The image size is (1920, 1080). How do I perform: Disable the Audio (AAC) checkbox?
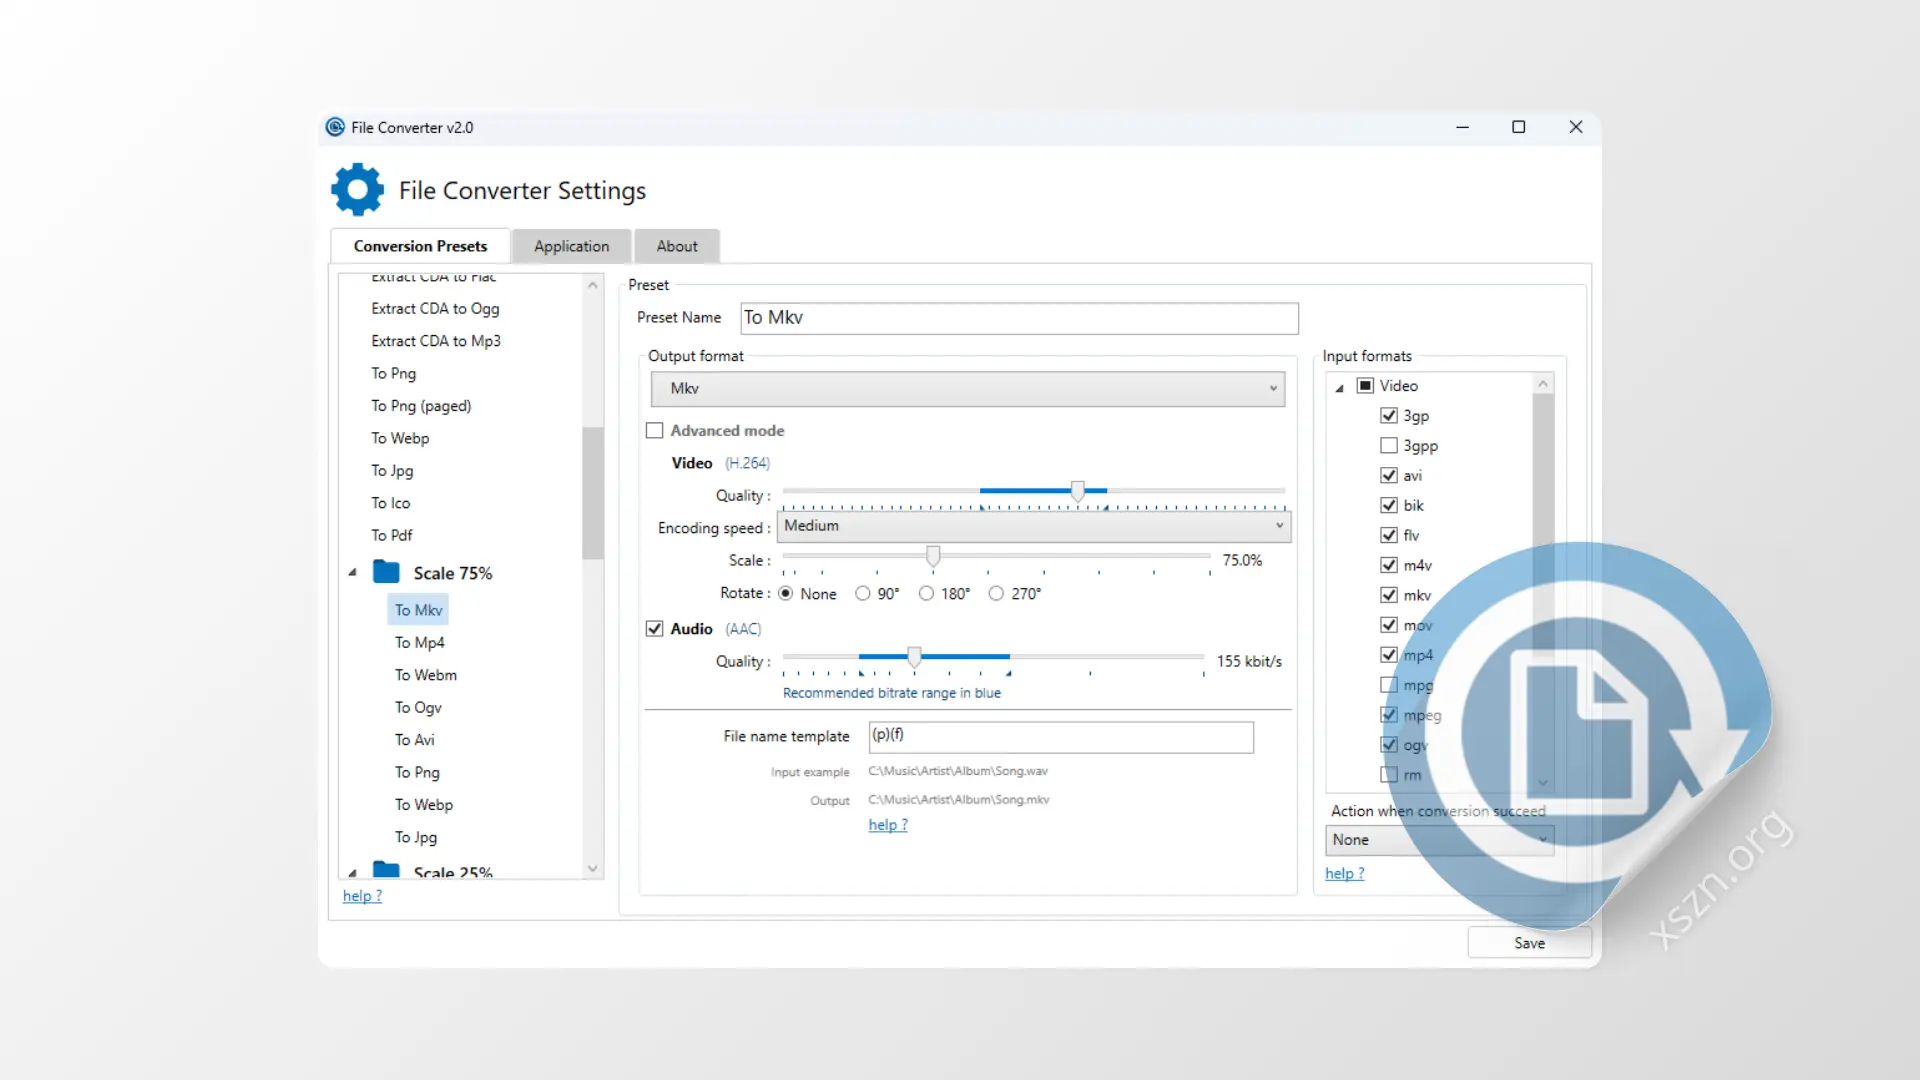coord(655,628)
